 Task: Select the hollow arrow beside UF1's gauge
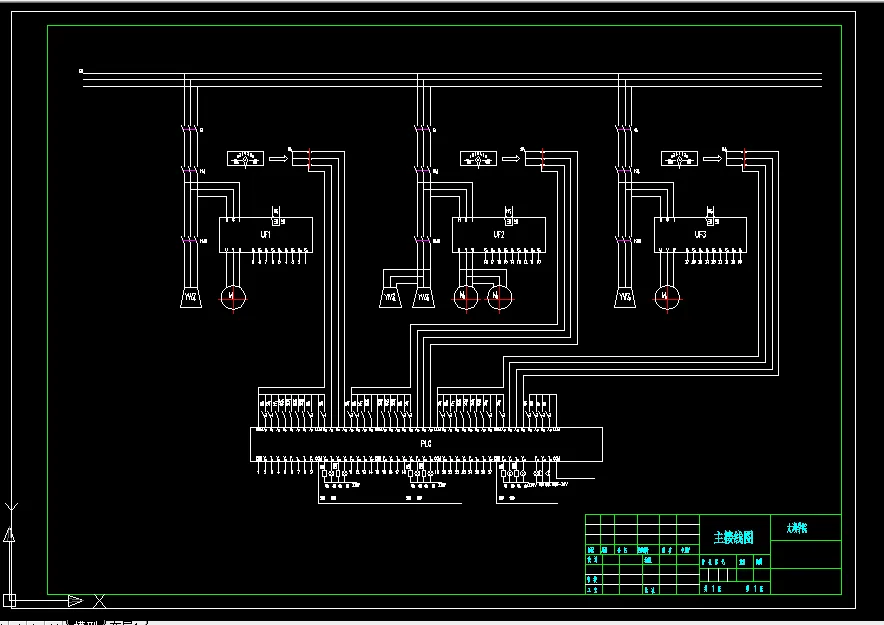click(x=279, y=158)
